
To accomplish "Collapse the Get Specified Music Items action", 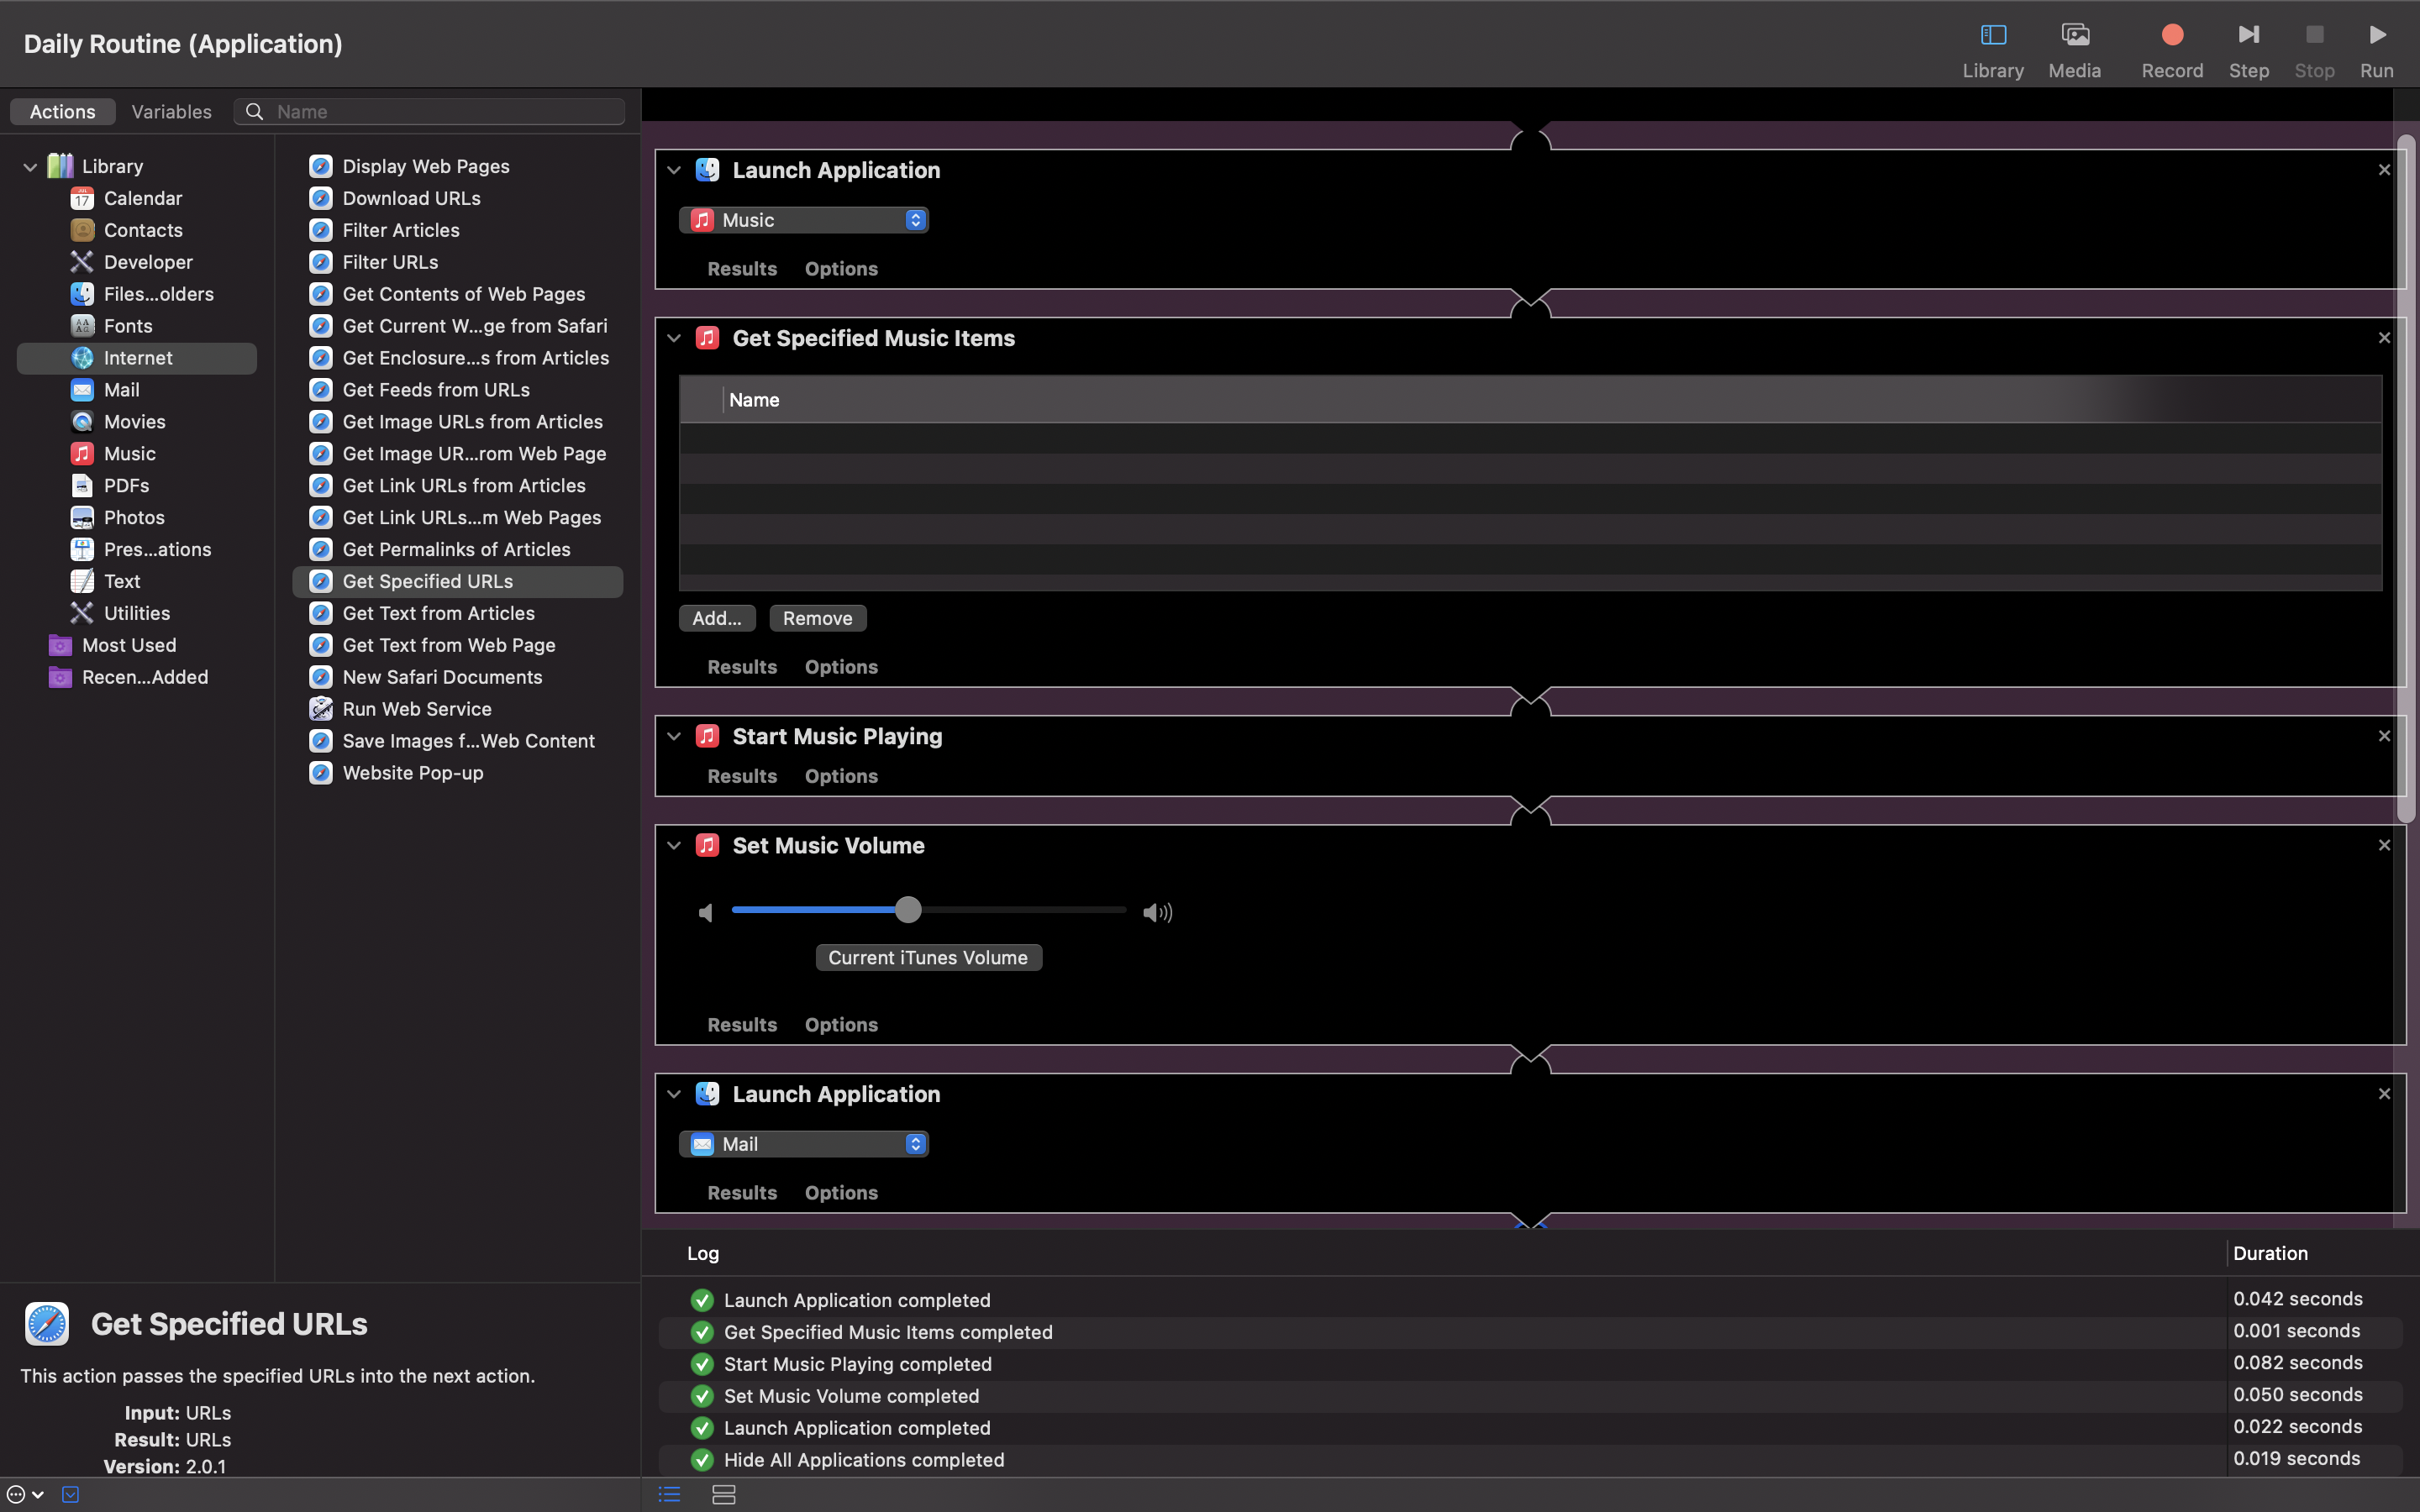I will pos(674,339).
